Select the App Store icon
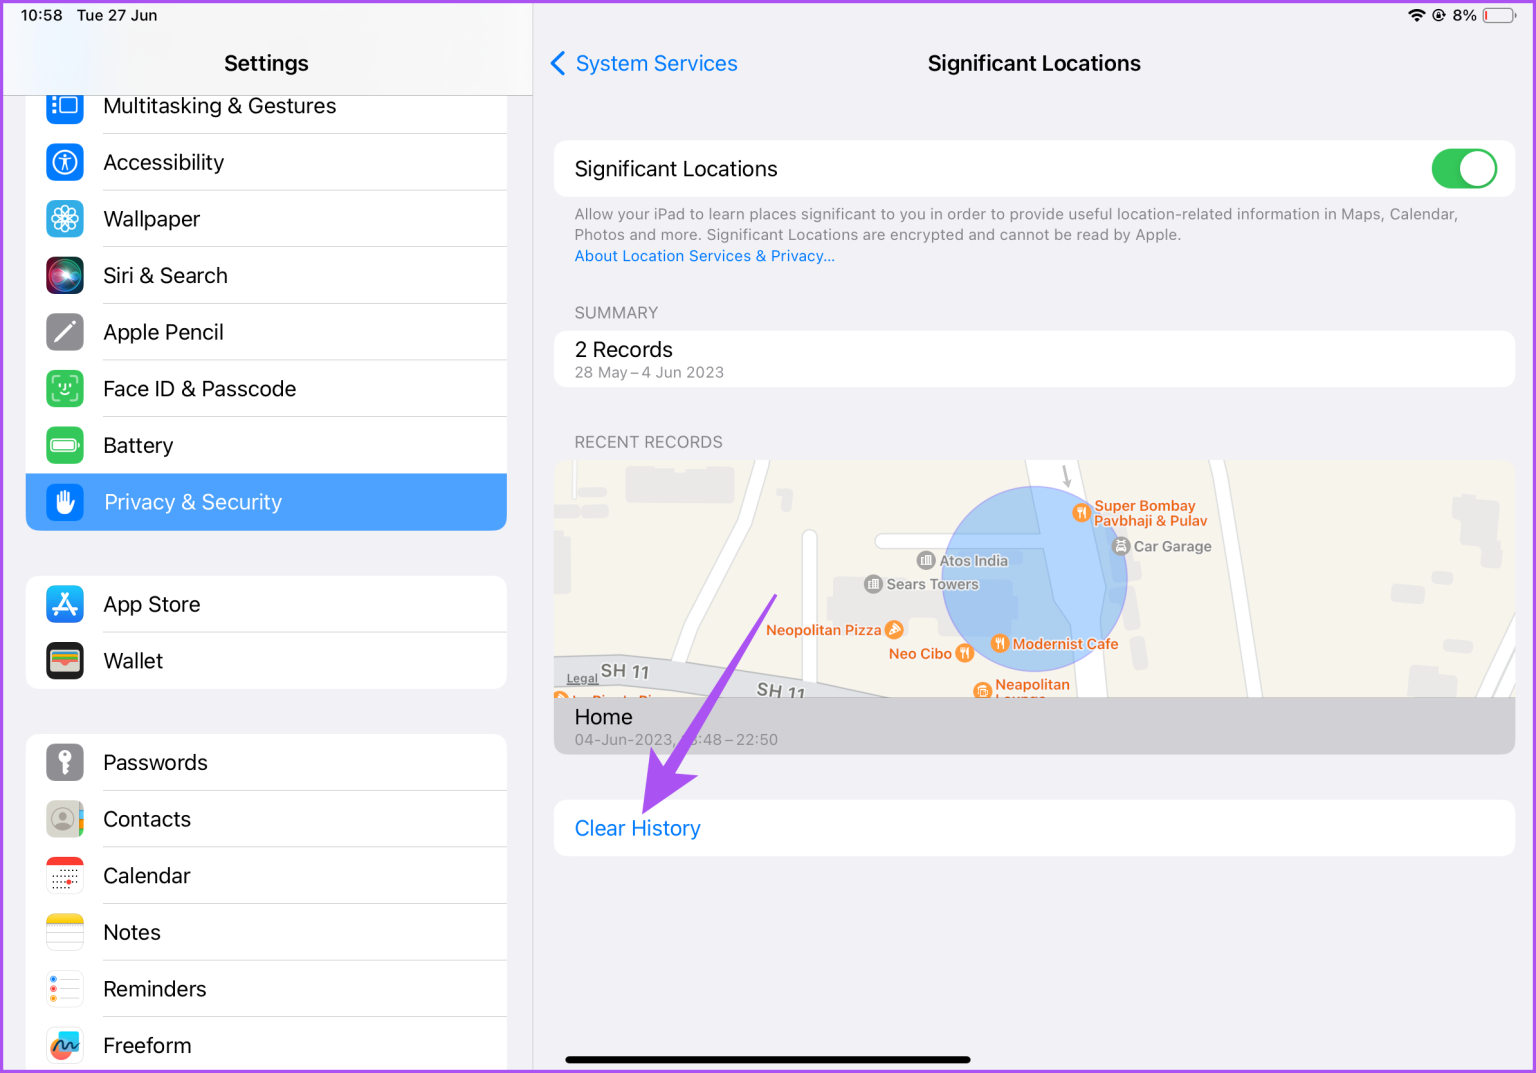The image size is (1536, 1073). point(64,604)
